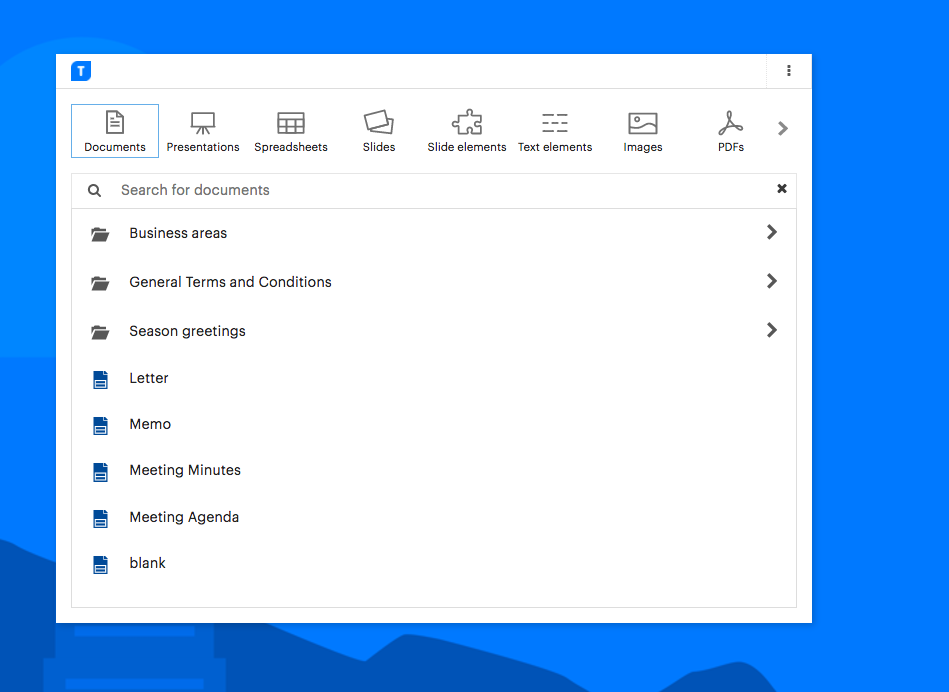The height and width of the screenshot is (692, 949).
Task: Open the Slide elements category
Action: [x=467, y=131]
